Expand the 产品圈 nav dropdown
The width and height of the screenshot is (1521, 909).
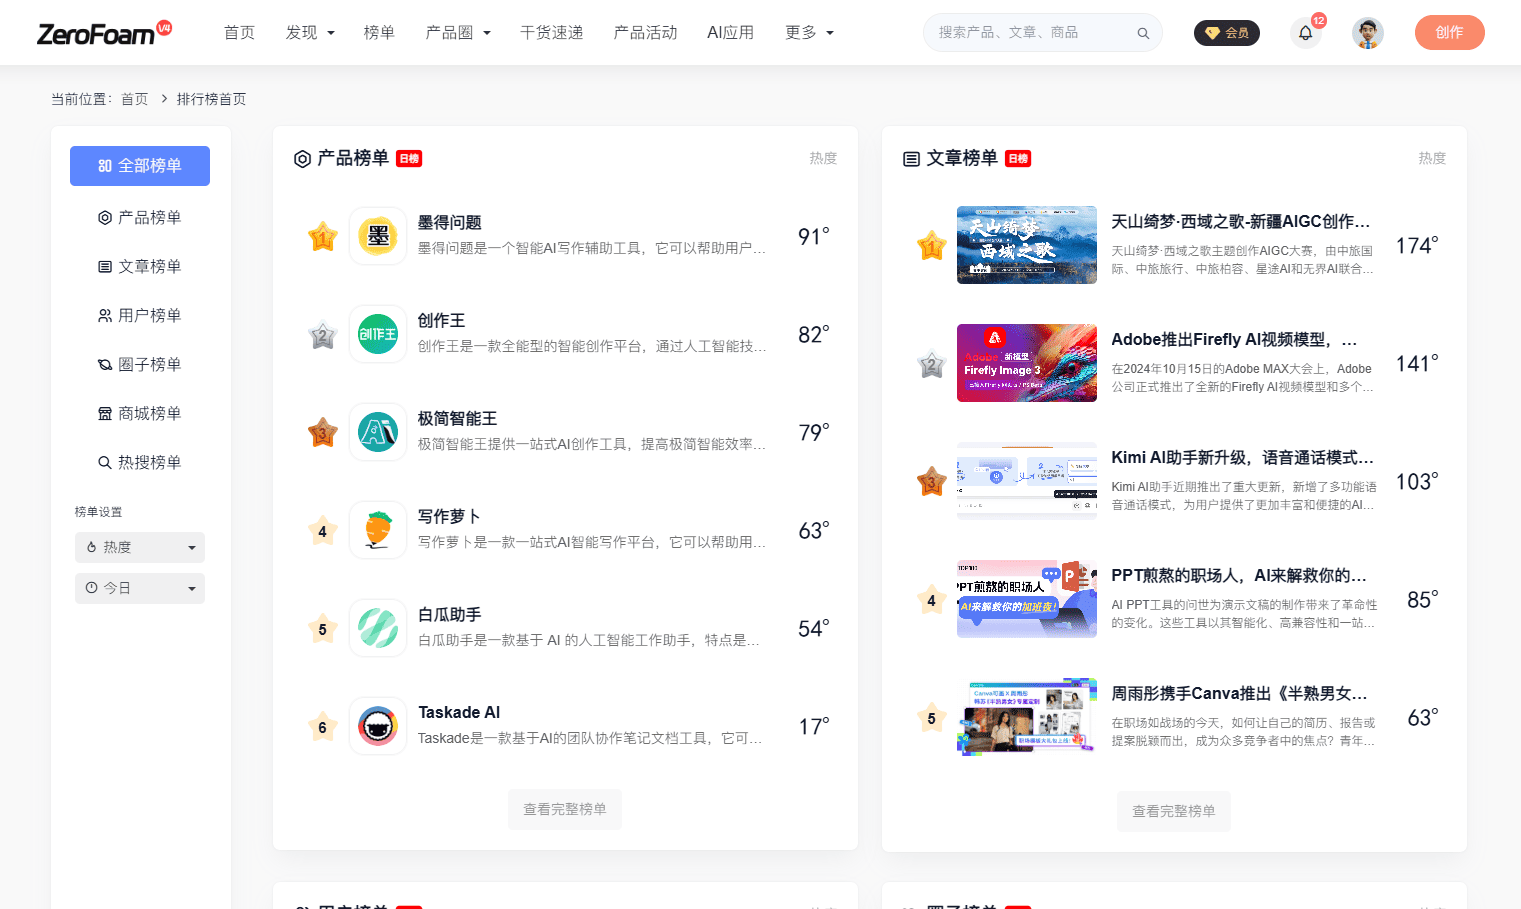click(x=458, y=33)
